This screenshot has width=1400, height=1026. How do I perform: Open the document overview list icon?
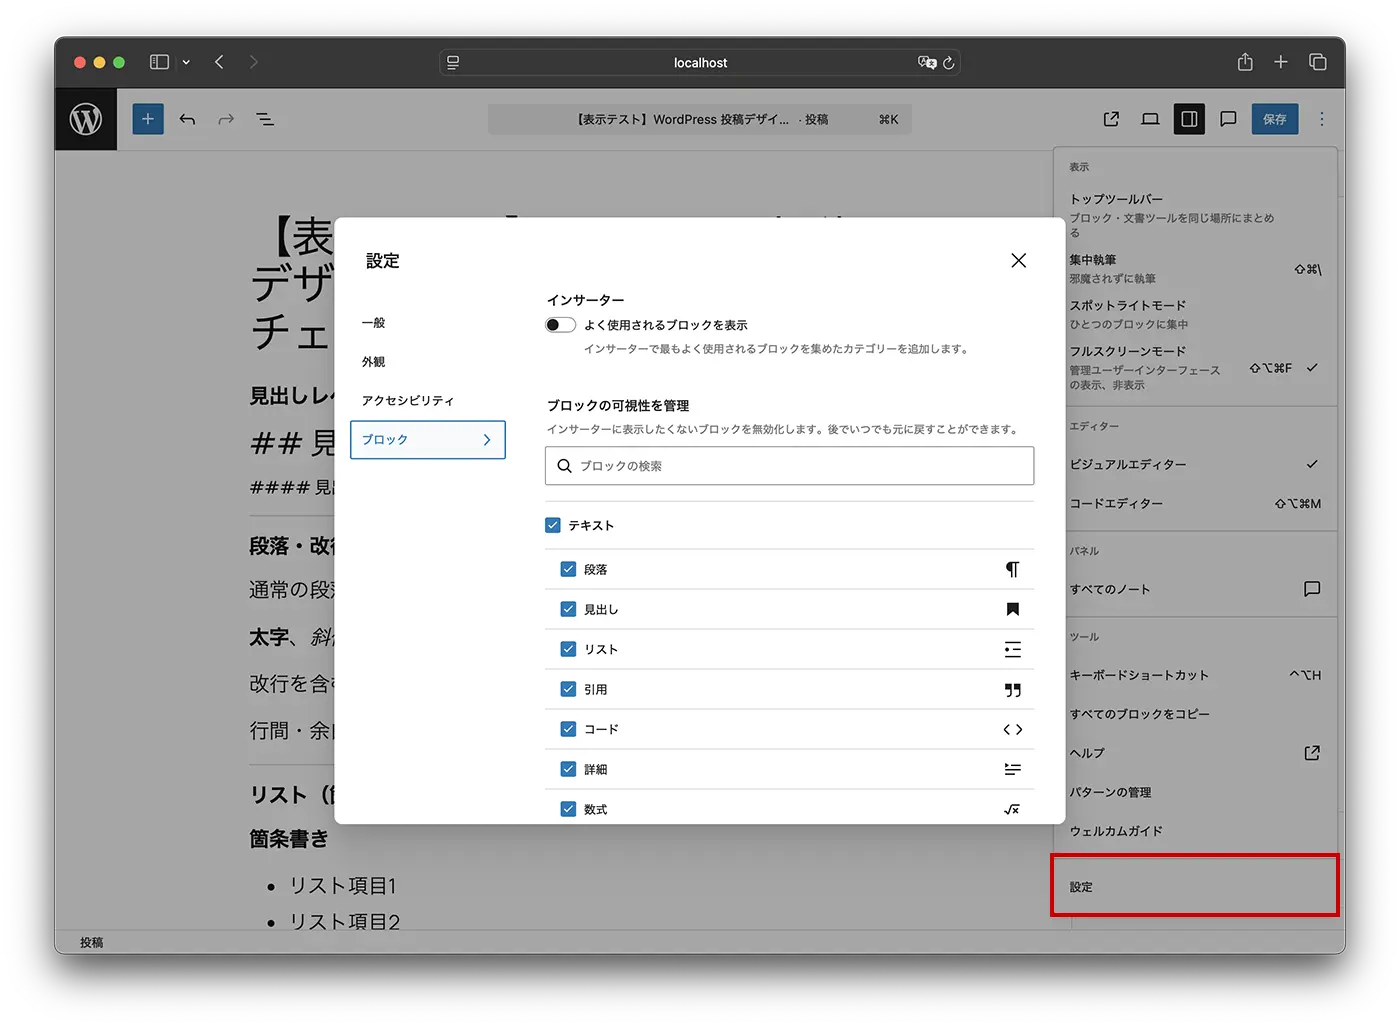point(265,119)
